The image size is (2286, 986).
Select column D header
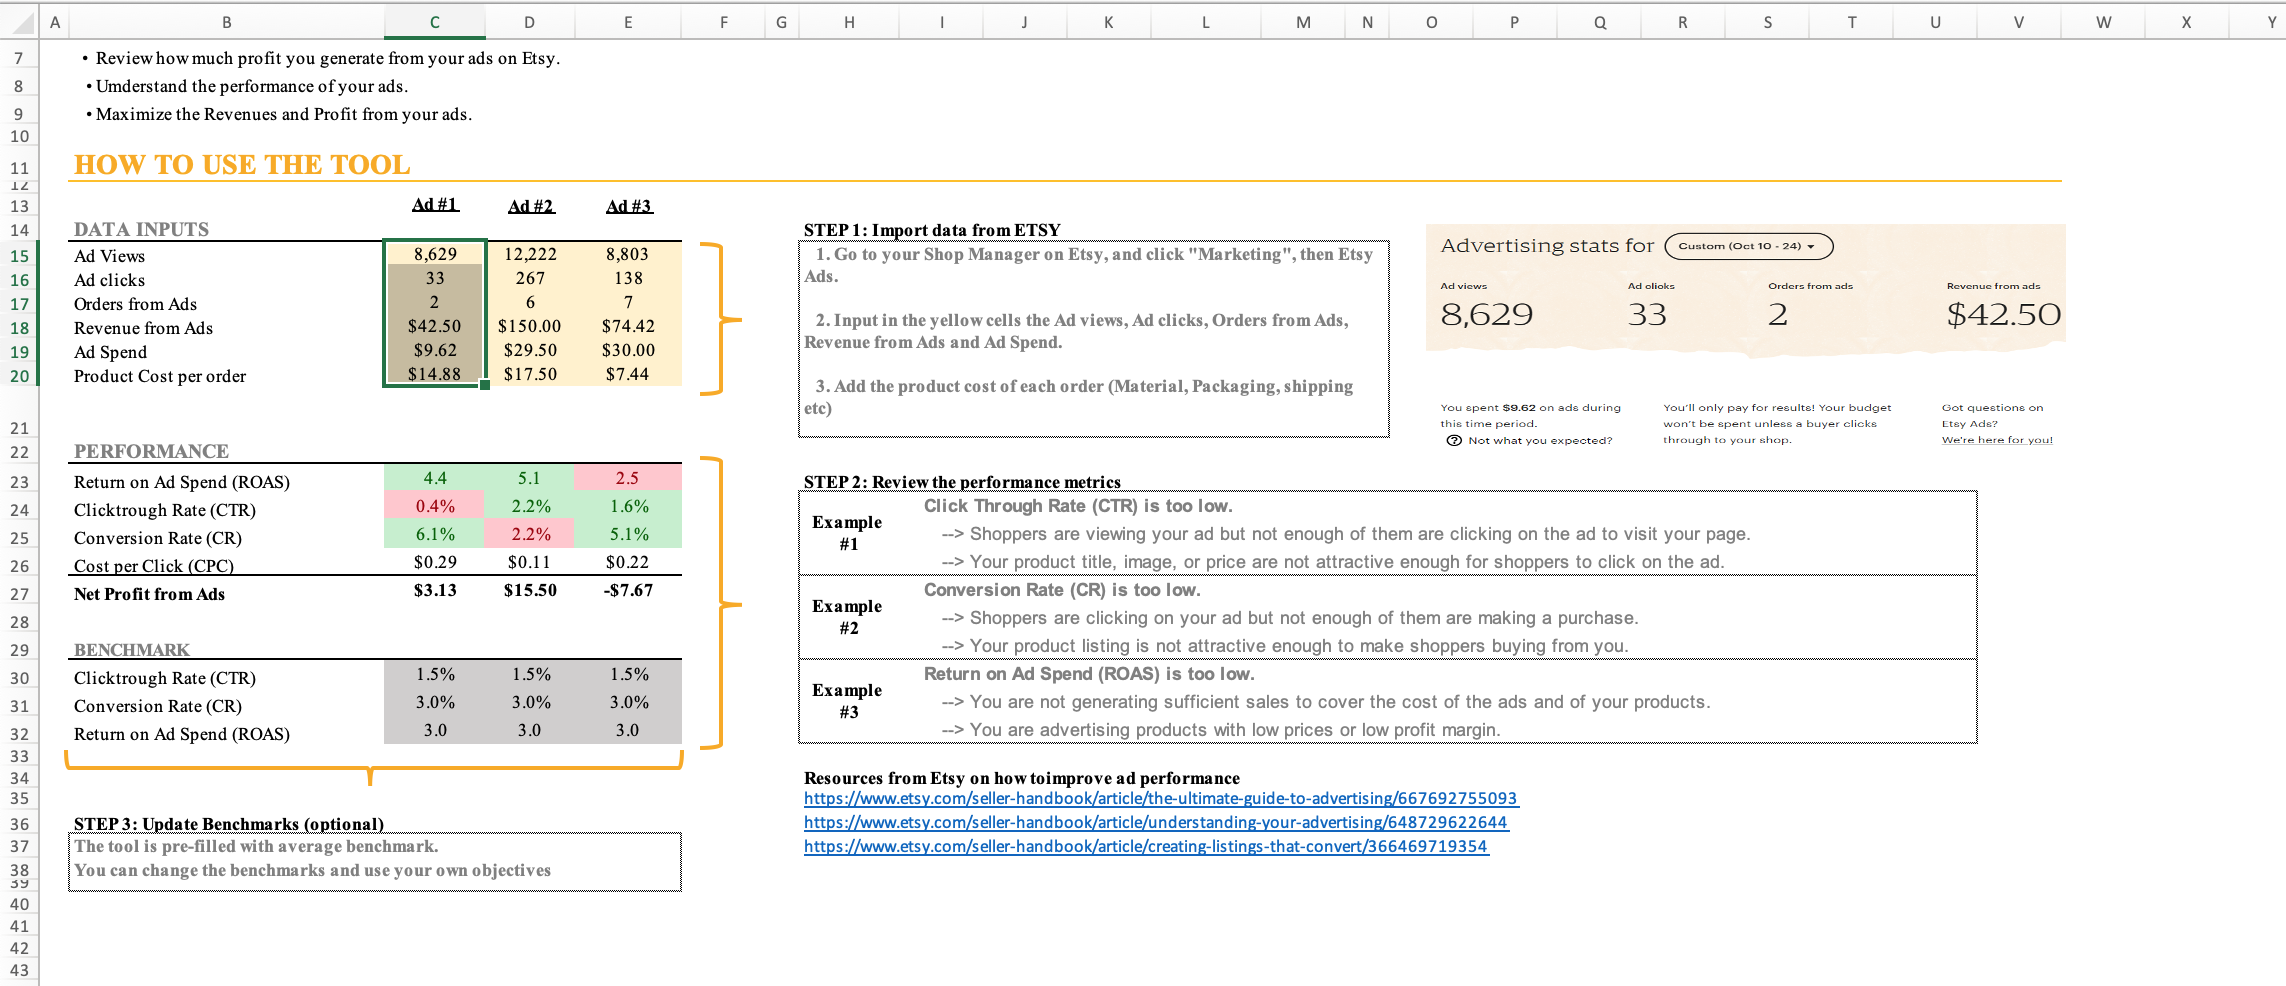point(529,22)
